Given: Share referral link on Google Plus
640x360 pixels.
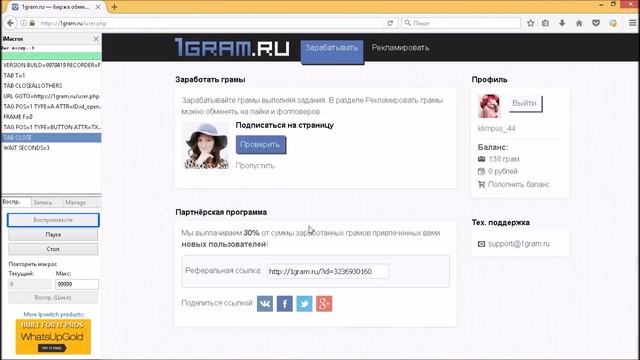Looking at the screenshot, I should click(x=324, y=303).
